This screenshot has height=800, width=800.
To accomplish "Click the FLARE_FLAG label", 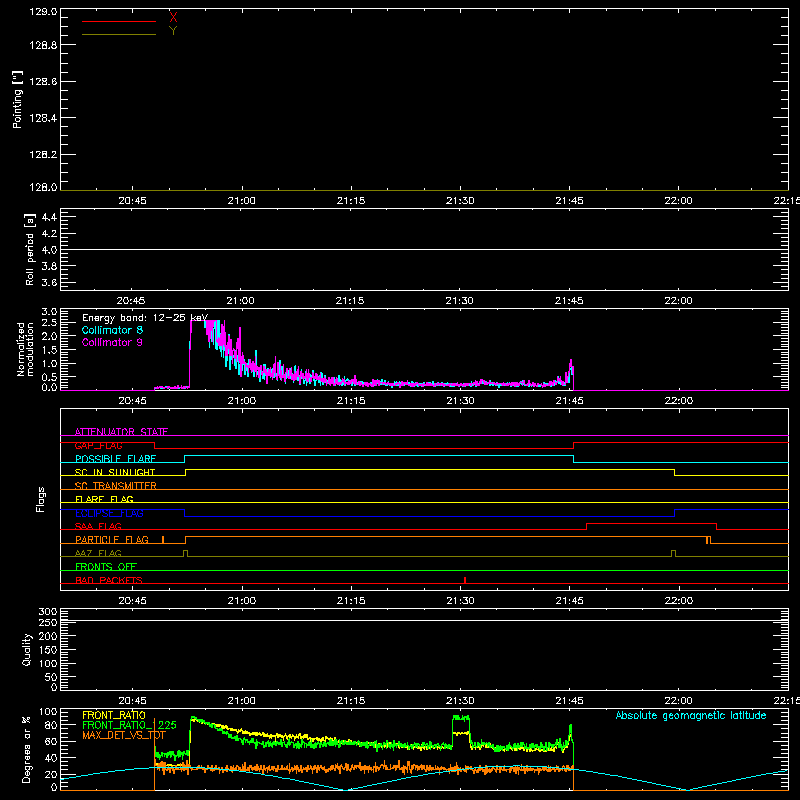I will (x=104, y=499).
